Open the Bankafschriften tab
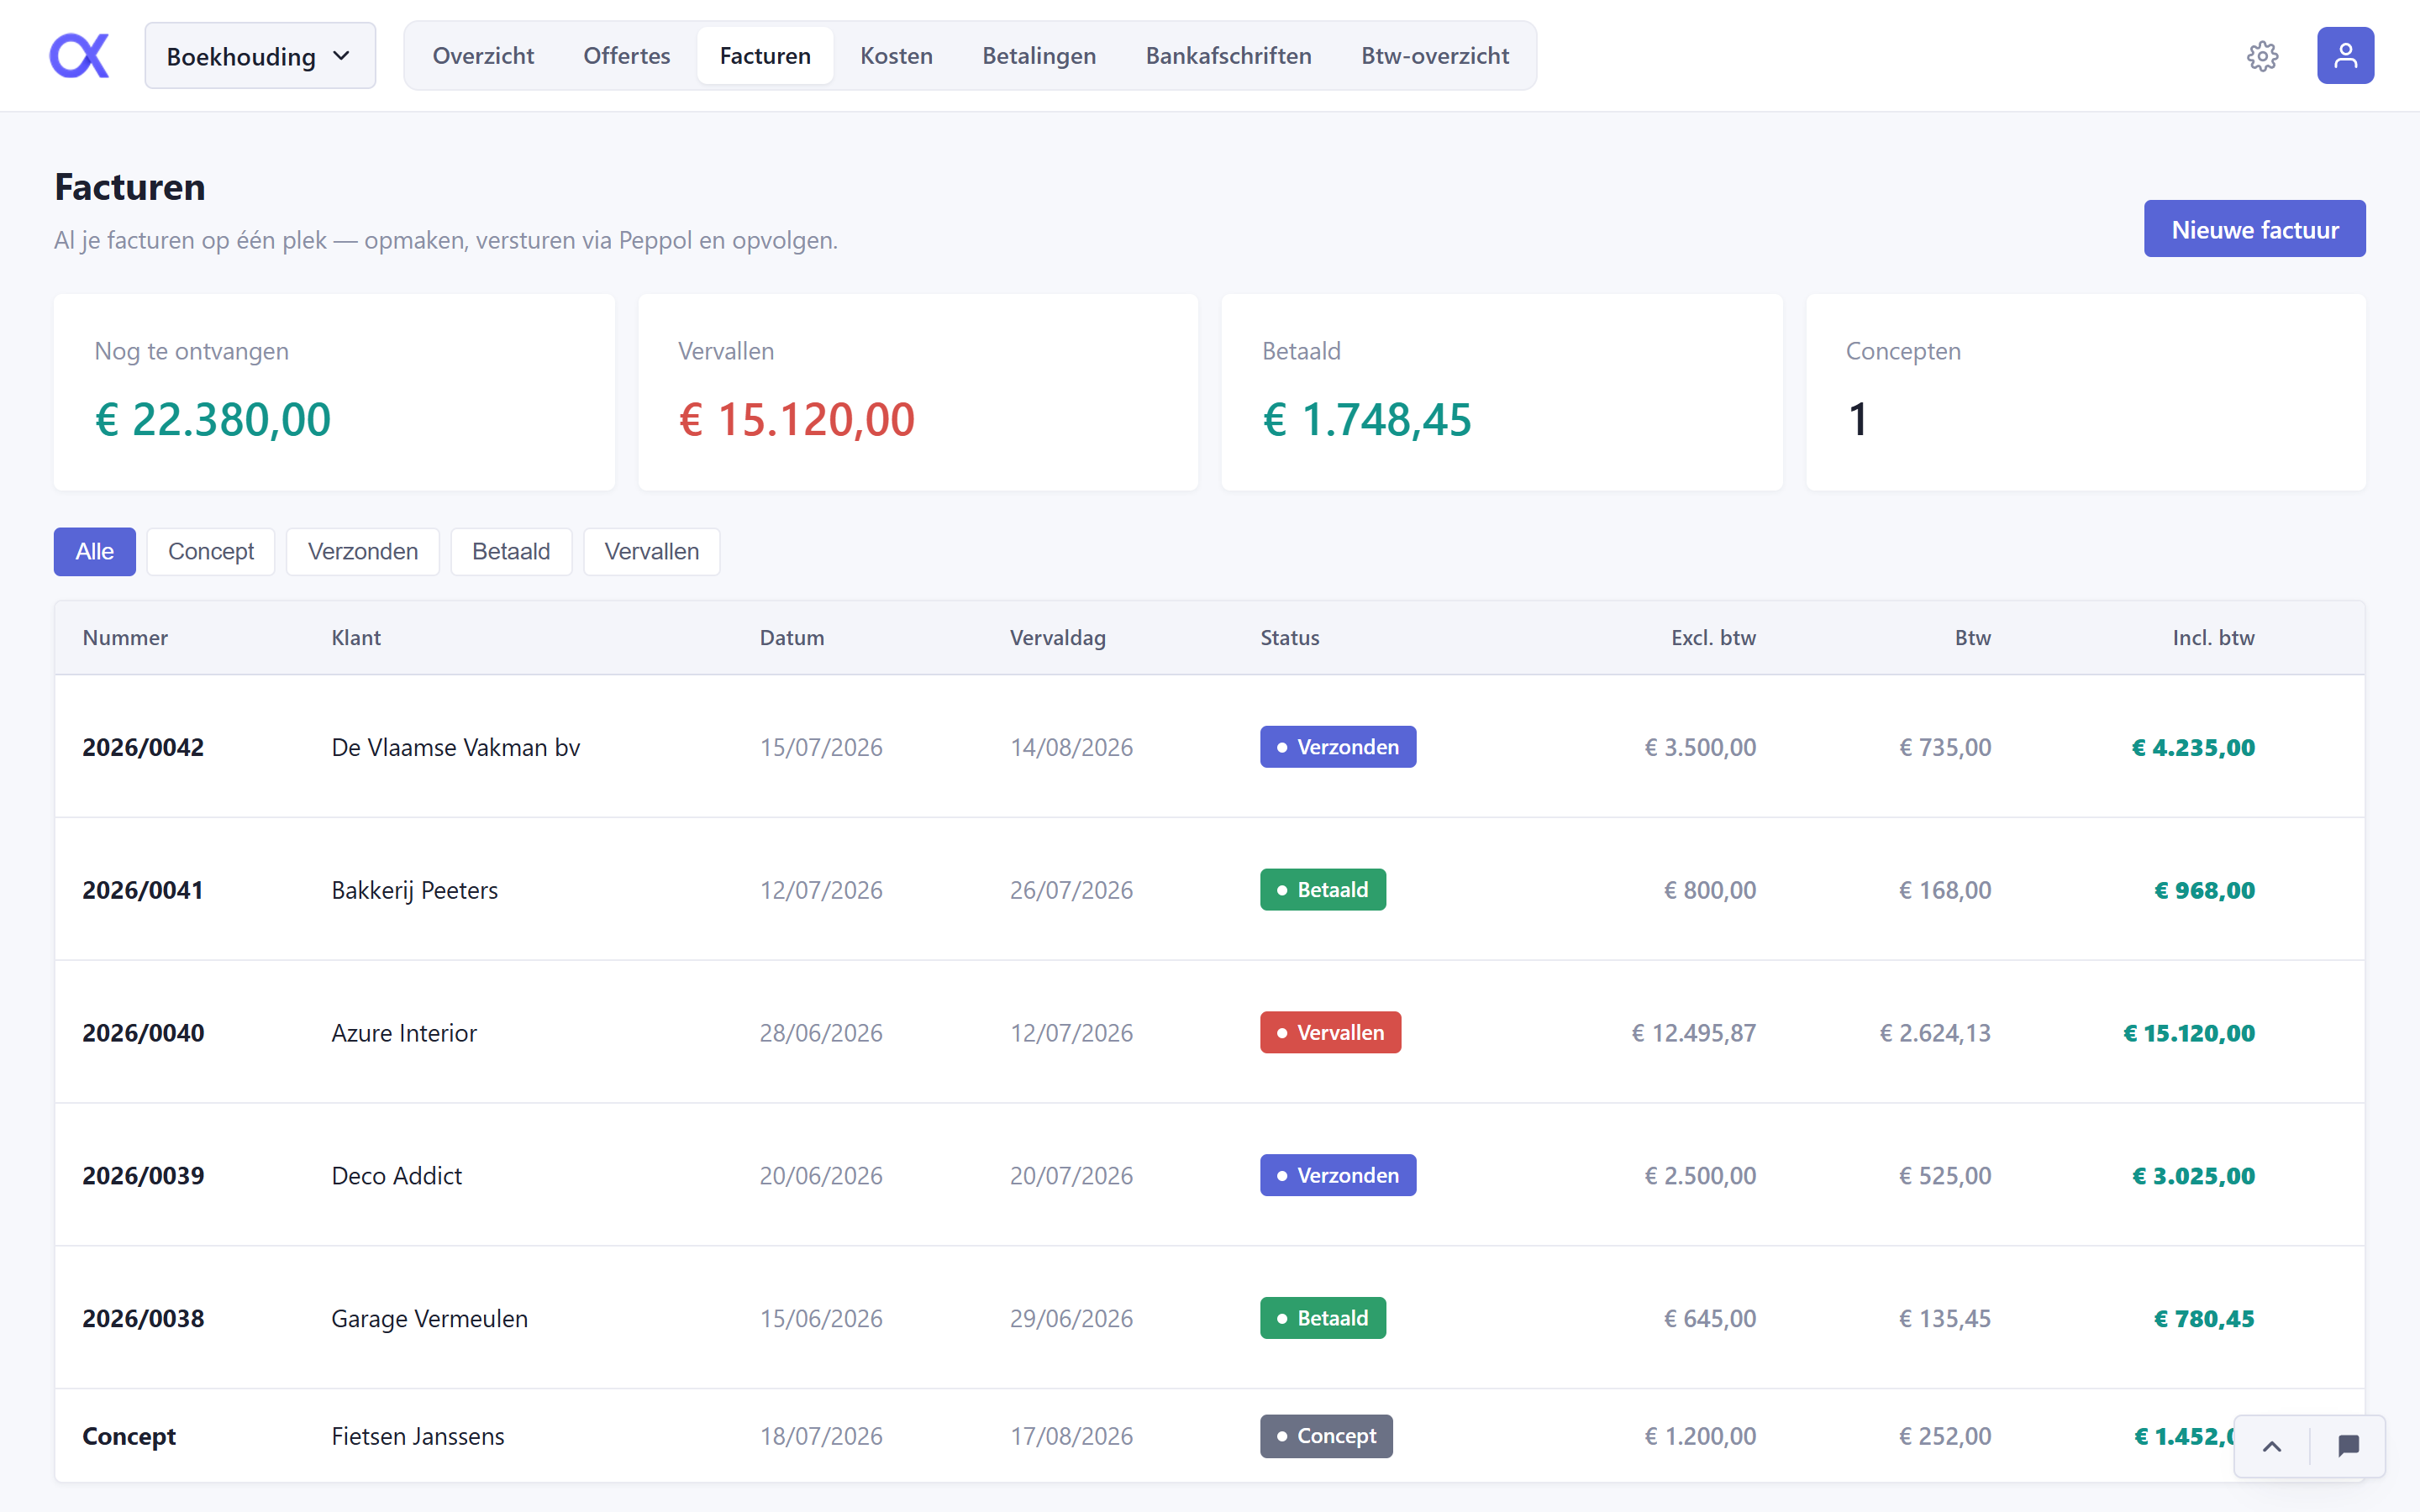Image resolution: width=2420 pixels, height=1512 pixels. click(1228, 56)
